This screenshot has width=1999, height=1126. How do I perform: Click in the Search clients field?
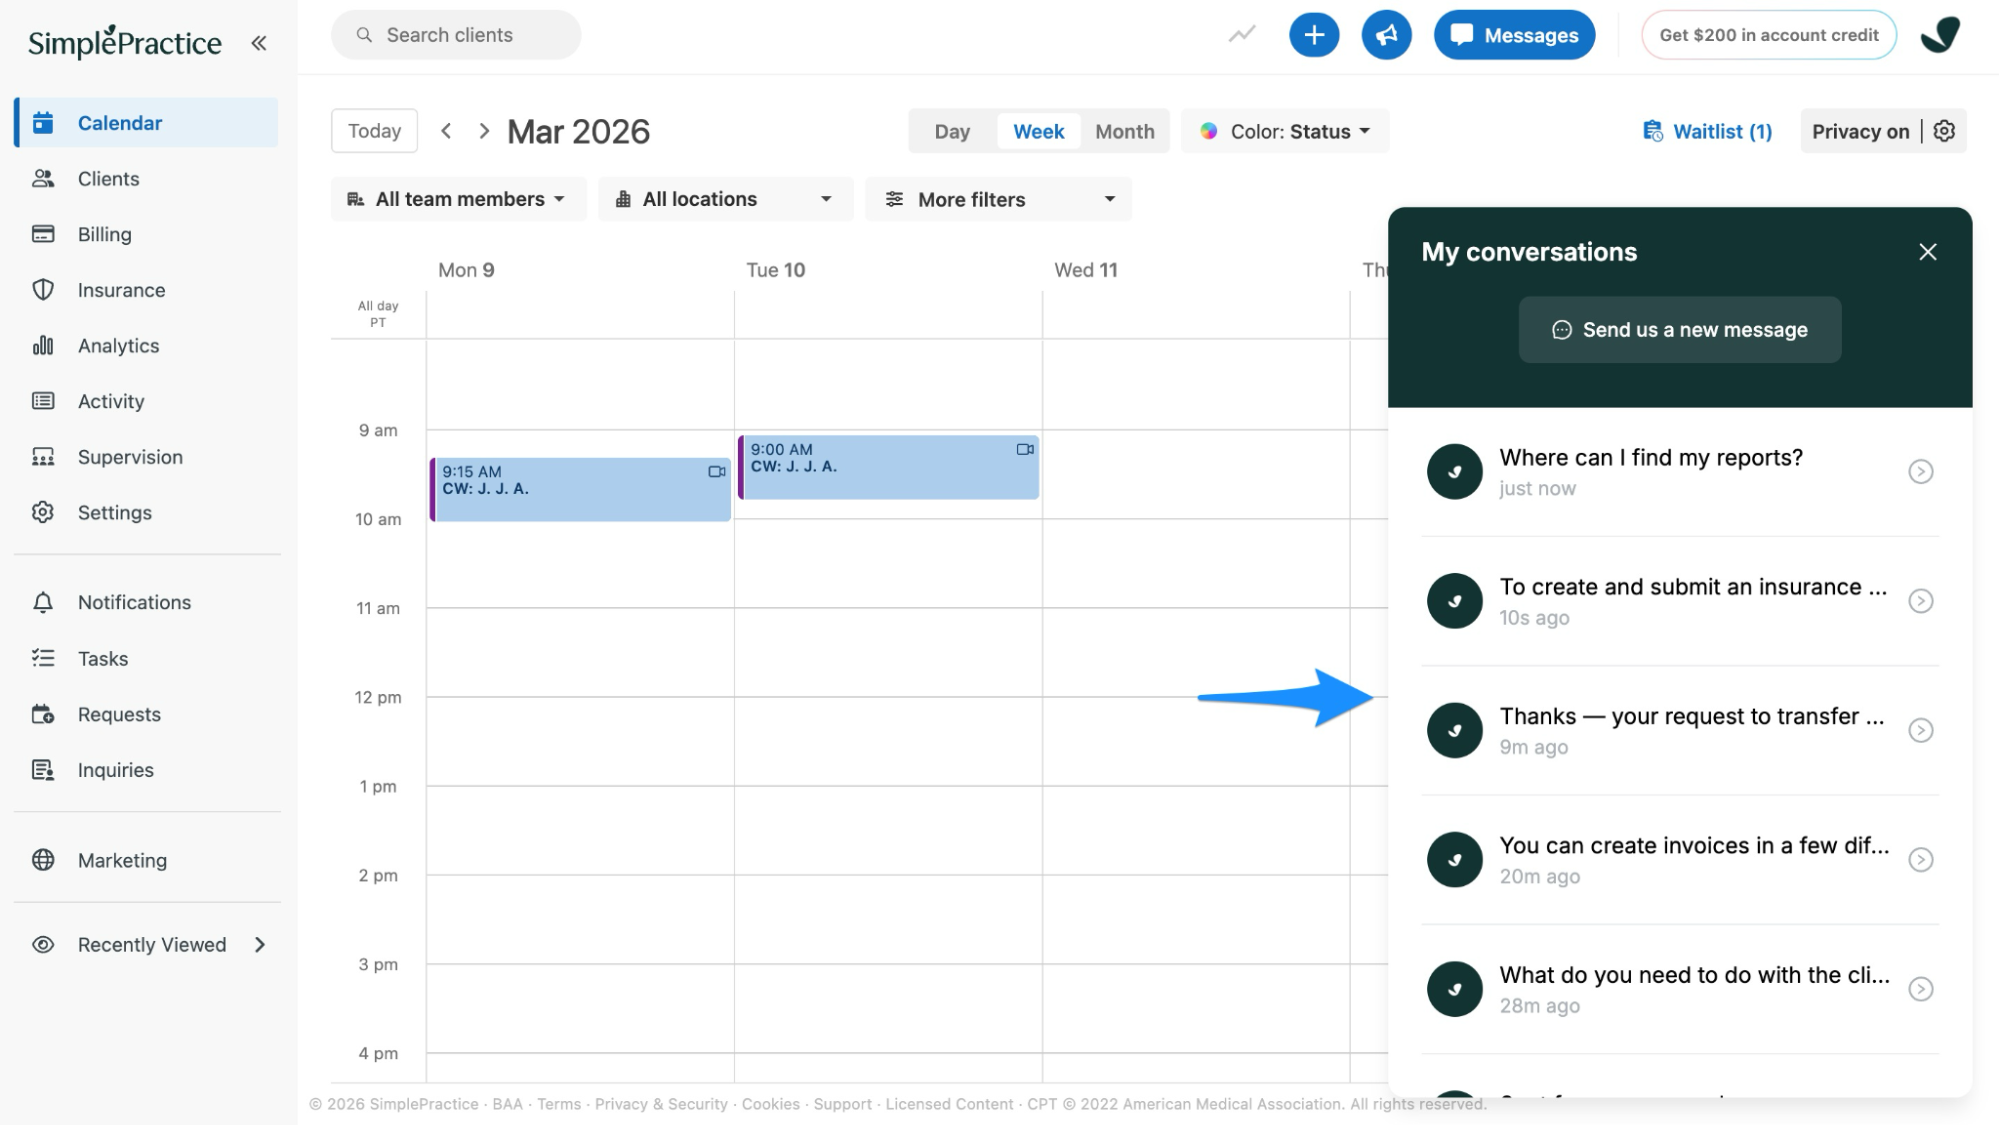(456, 35)
